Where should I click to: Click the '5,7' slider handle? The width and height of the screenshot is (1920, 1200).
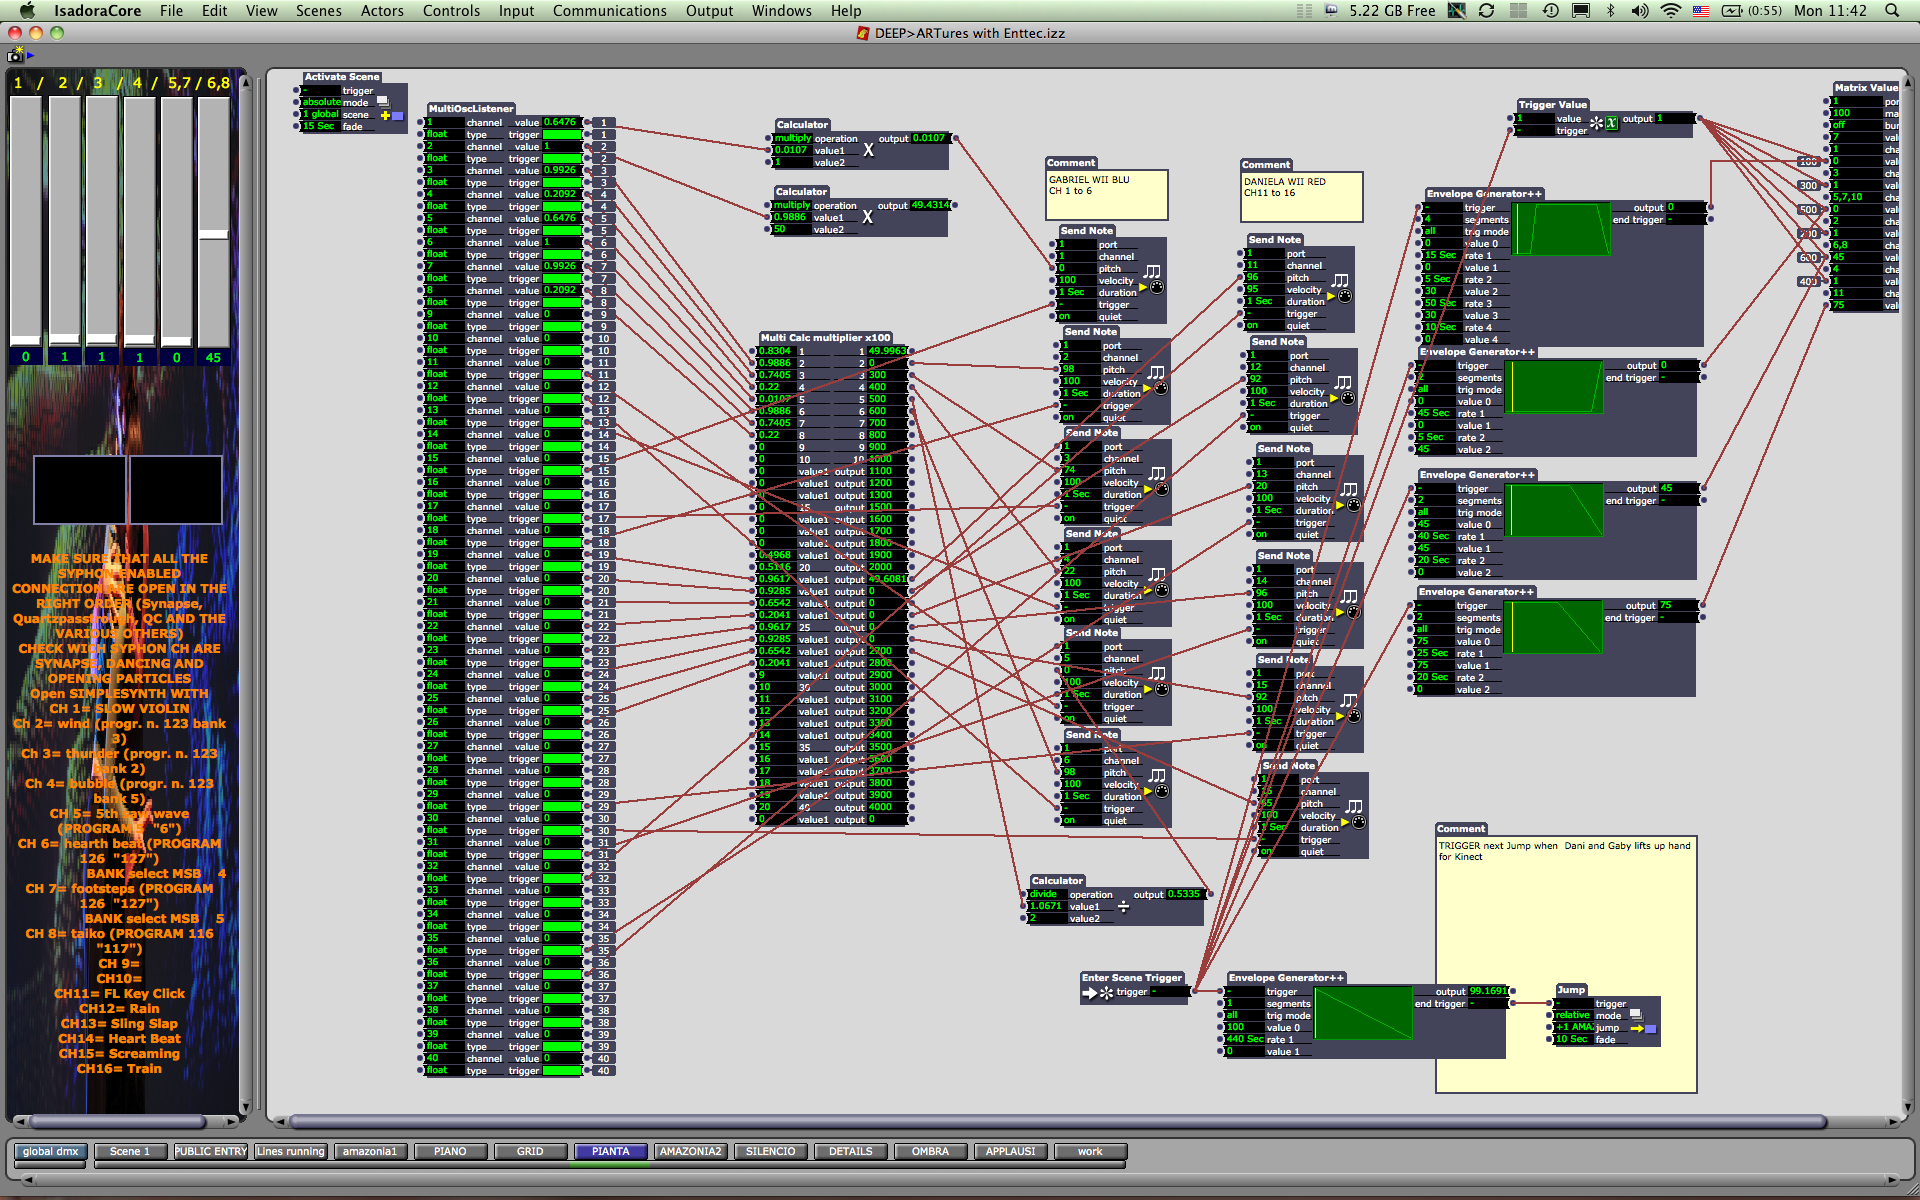(x=176, y=341)
